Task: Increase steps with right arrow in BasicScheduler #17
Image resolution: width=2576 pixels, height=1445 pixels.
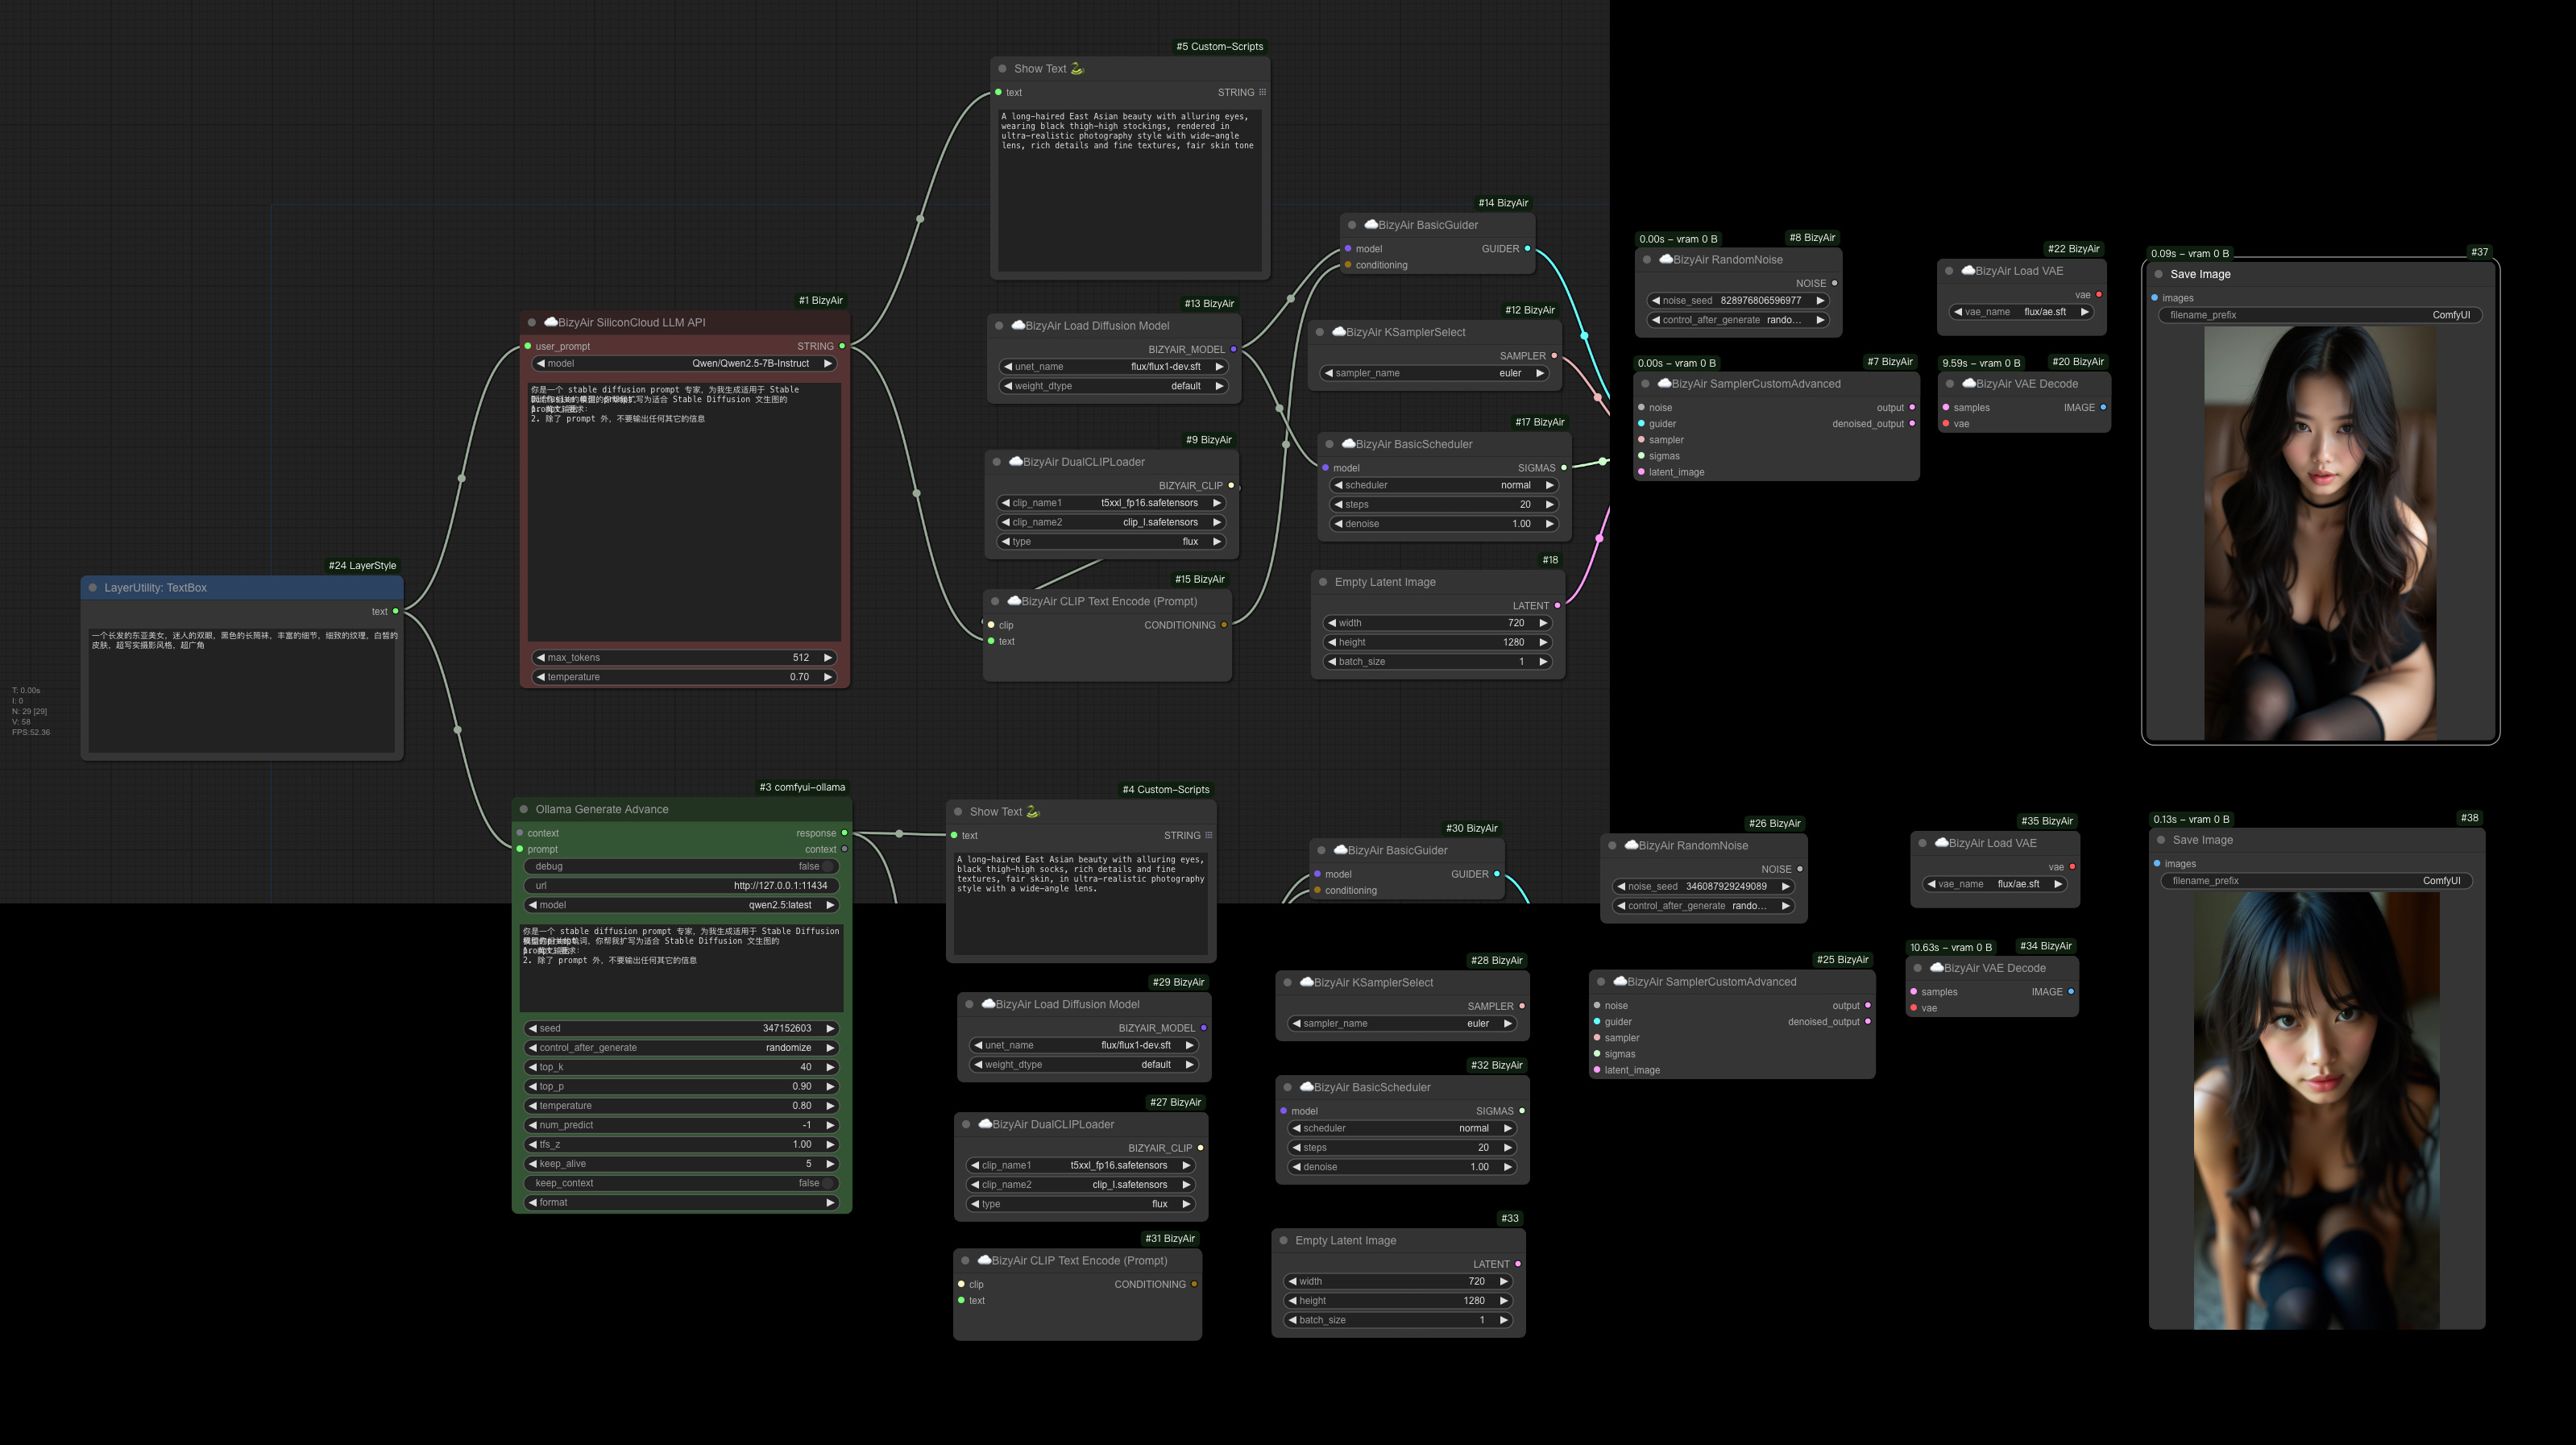Action: pos(1549,504)
